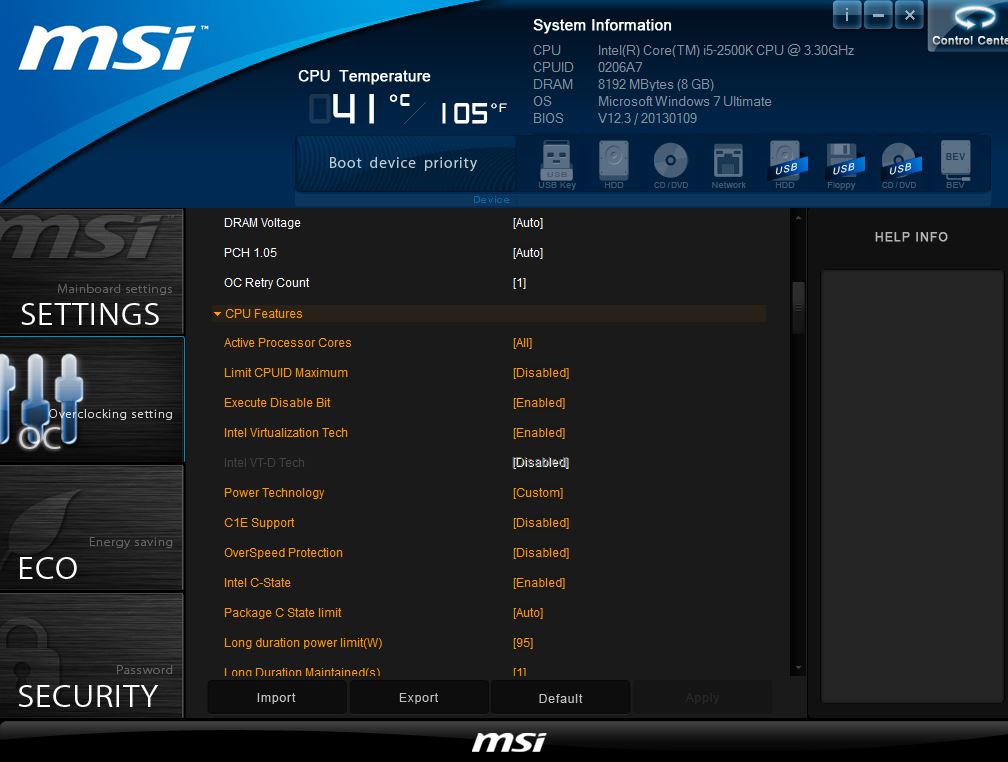Edit OC Retry Count [1] value
This screenshot has height=762, width=1008.
519,283
